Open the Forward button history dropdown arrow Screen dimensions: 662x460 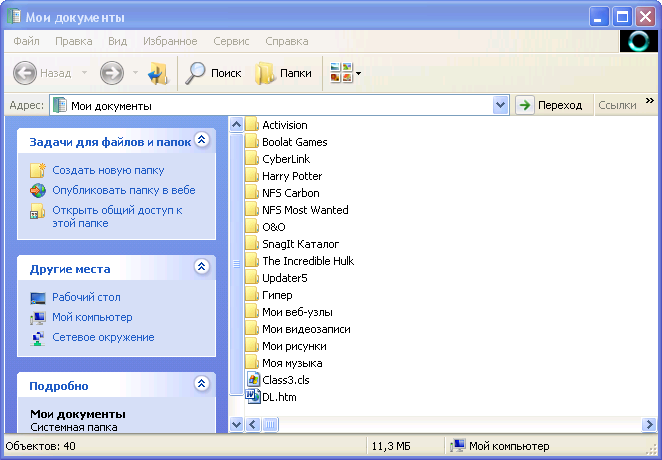(x=135, y=73)
